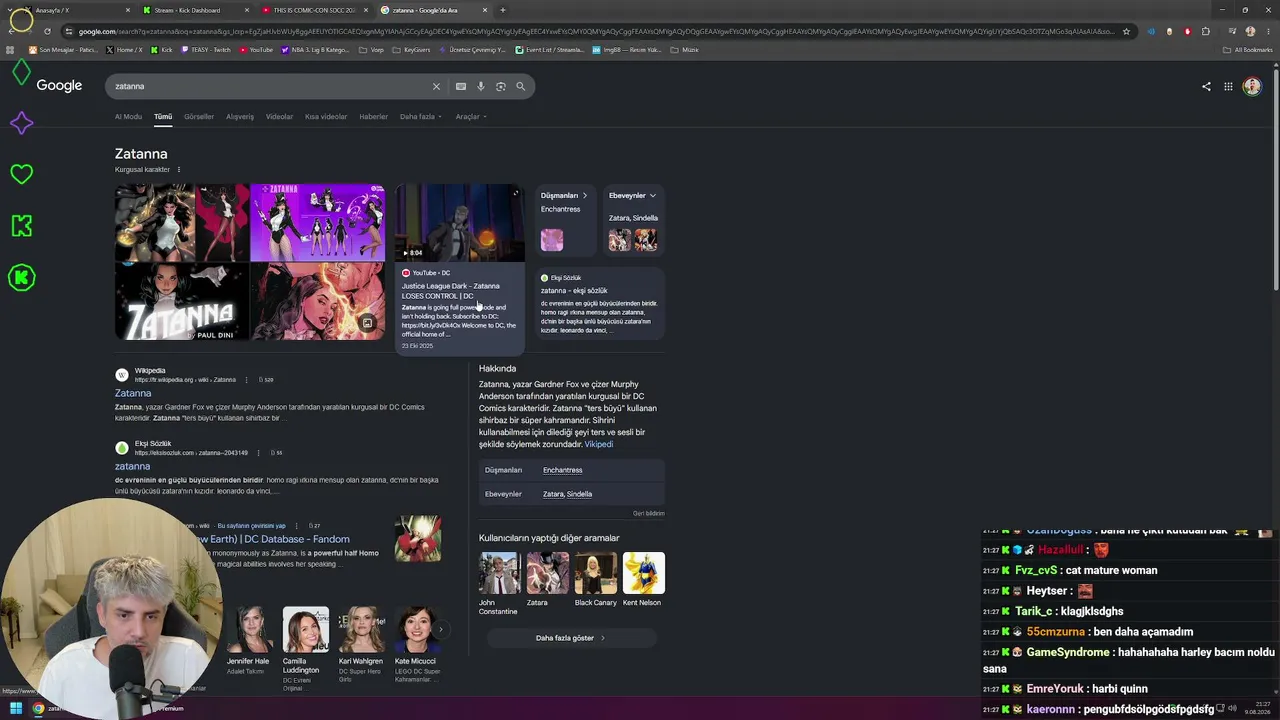
Task: Open the Black Canary related search thumbnail
Action: [x=595, y=573]
